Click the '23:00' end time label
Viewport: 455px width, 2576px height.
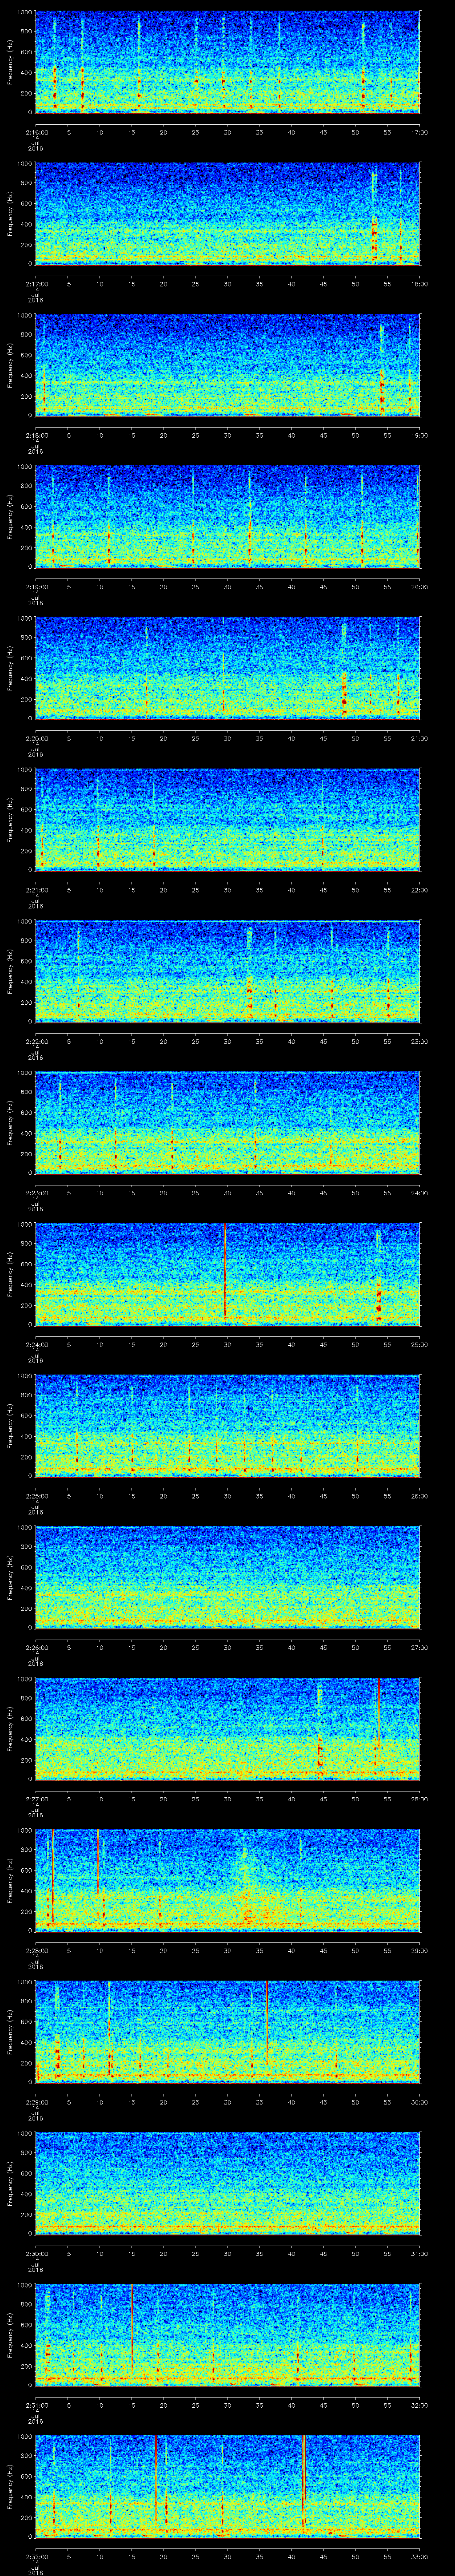click(x=419, y=1041)
